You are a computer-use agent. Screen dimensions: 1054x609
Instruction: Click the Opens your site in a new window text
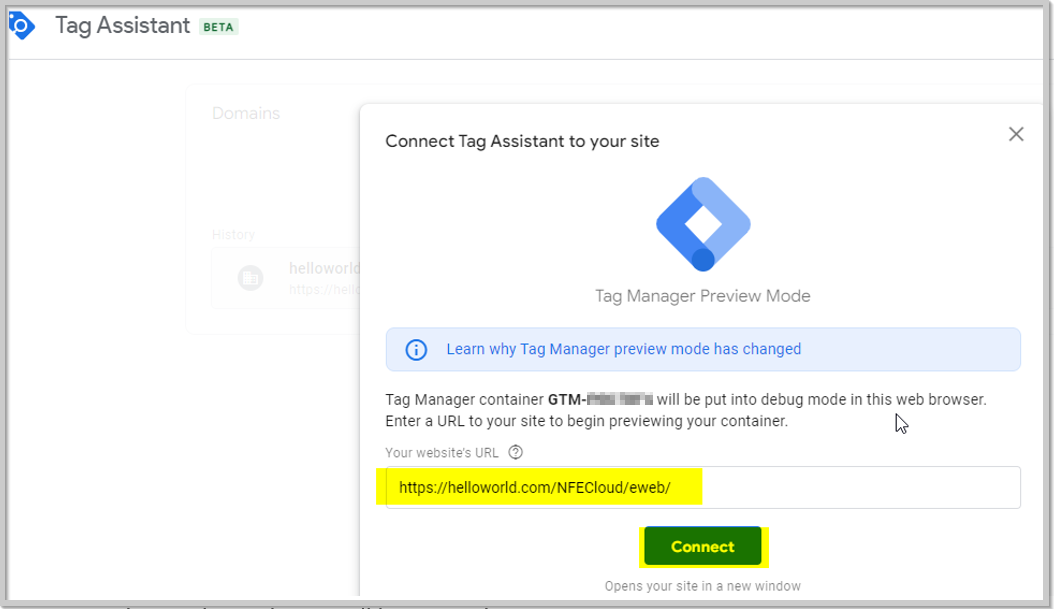(702, 586)
